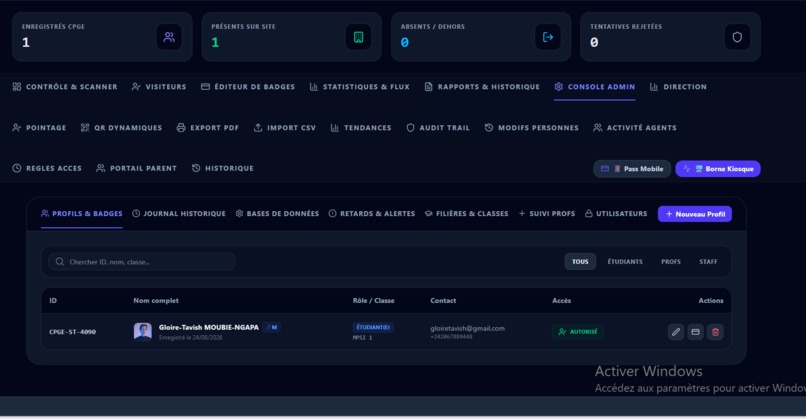Viewport: 806px width, 419px height.
Task: Click the ÉTUDIANT(E) role badge
Action: (x=373, y=327)
